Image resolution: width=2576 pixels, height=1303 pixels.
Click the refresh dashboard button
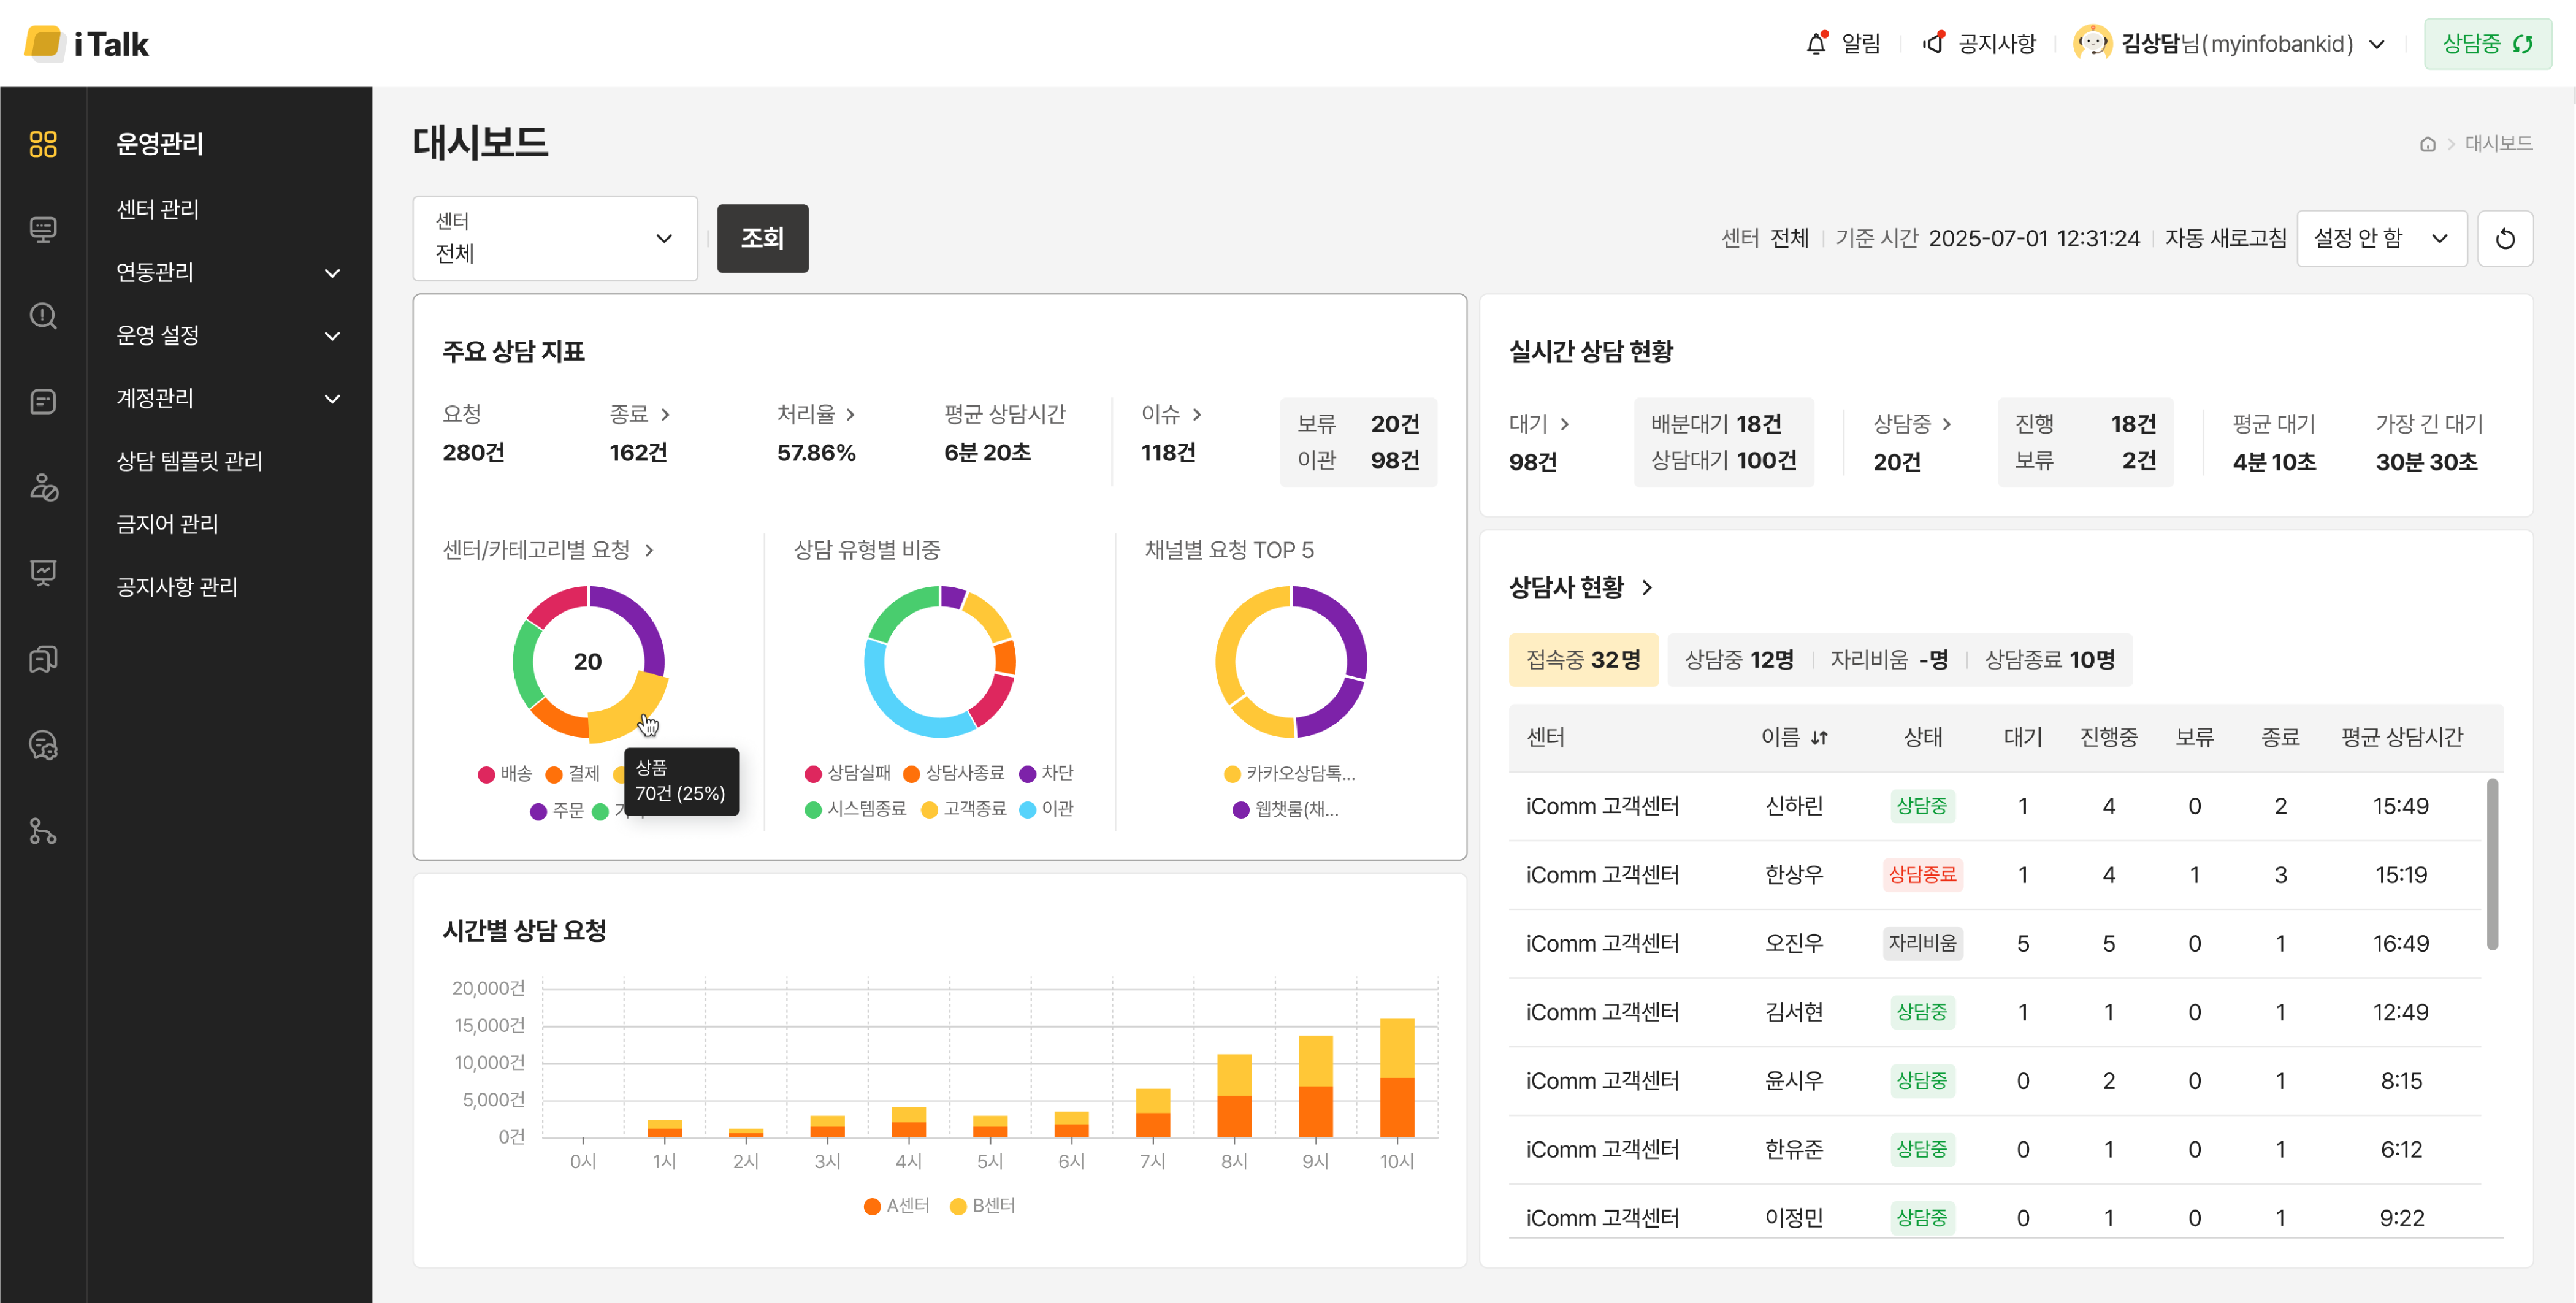(2505, 239)
